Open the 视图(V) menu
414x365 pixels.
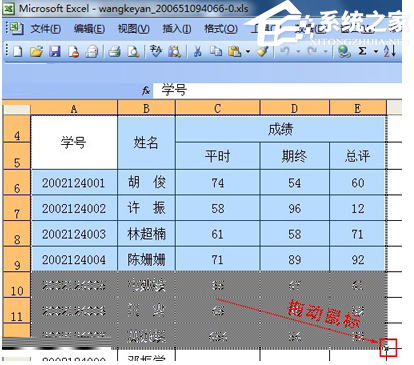(x=133, y=29)
